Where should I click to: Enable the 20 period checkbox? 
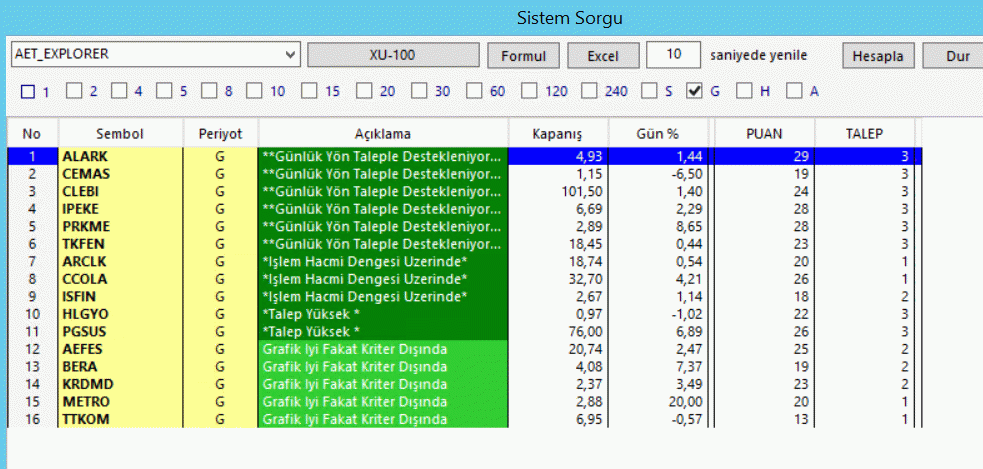(364, 92)
